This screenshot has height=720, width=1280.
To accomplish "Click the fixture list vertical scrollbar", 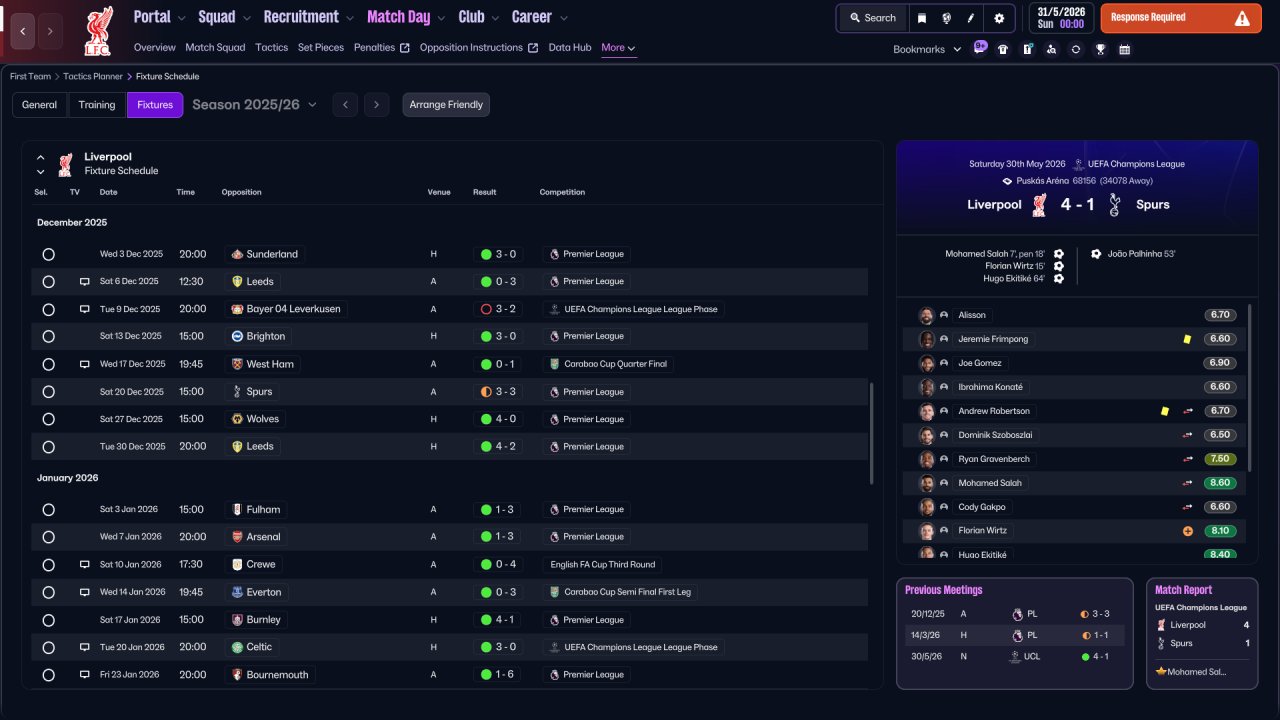I will pos(872,432).
